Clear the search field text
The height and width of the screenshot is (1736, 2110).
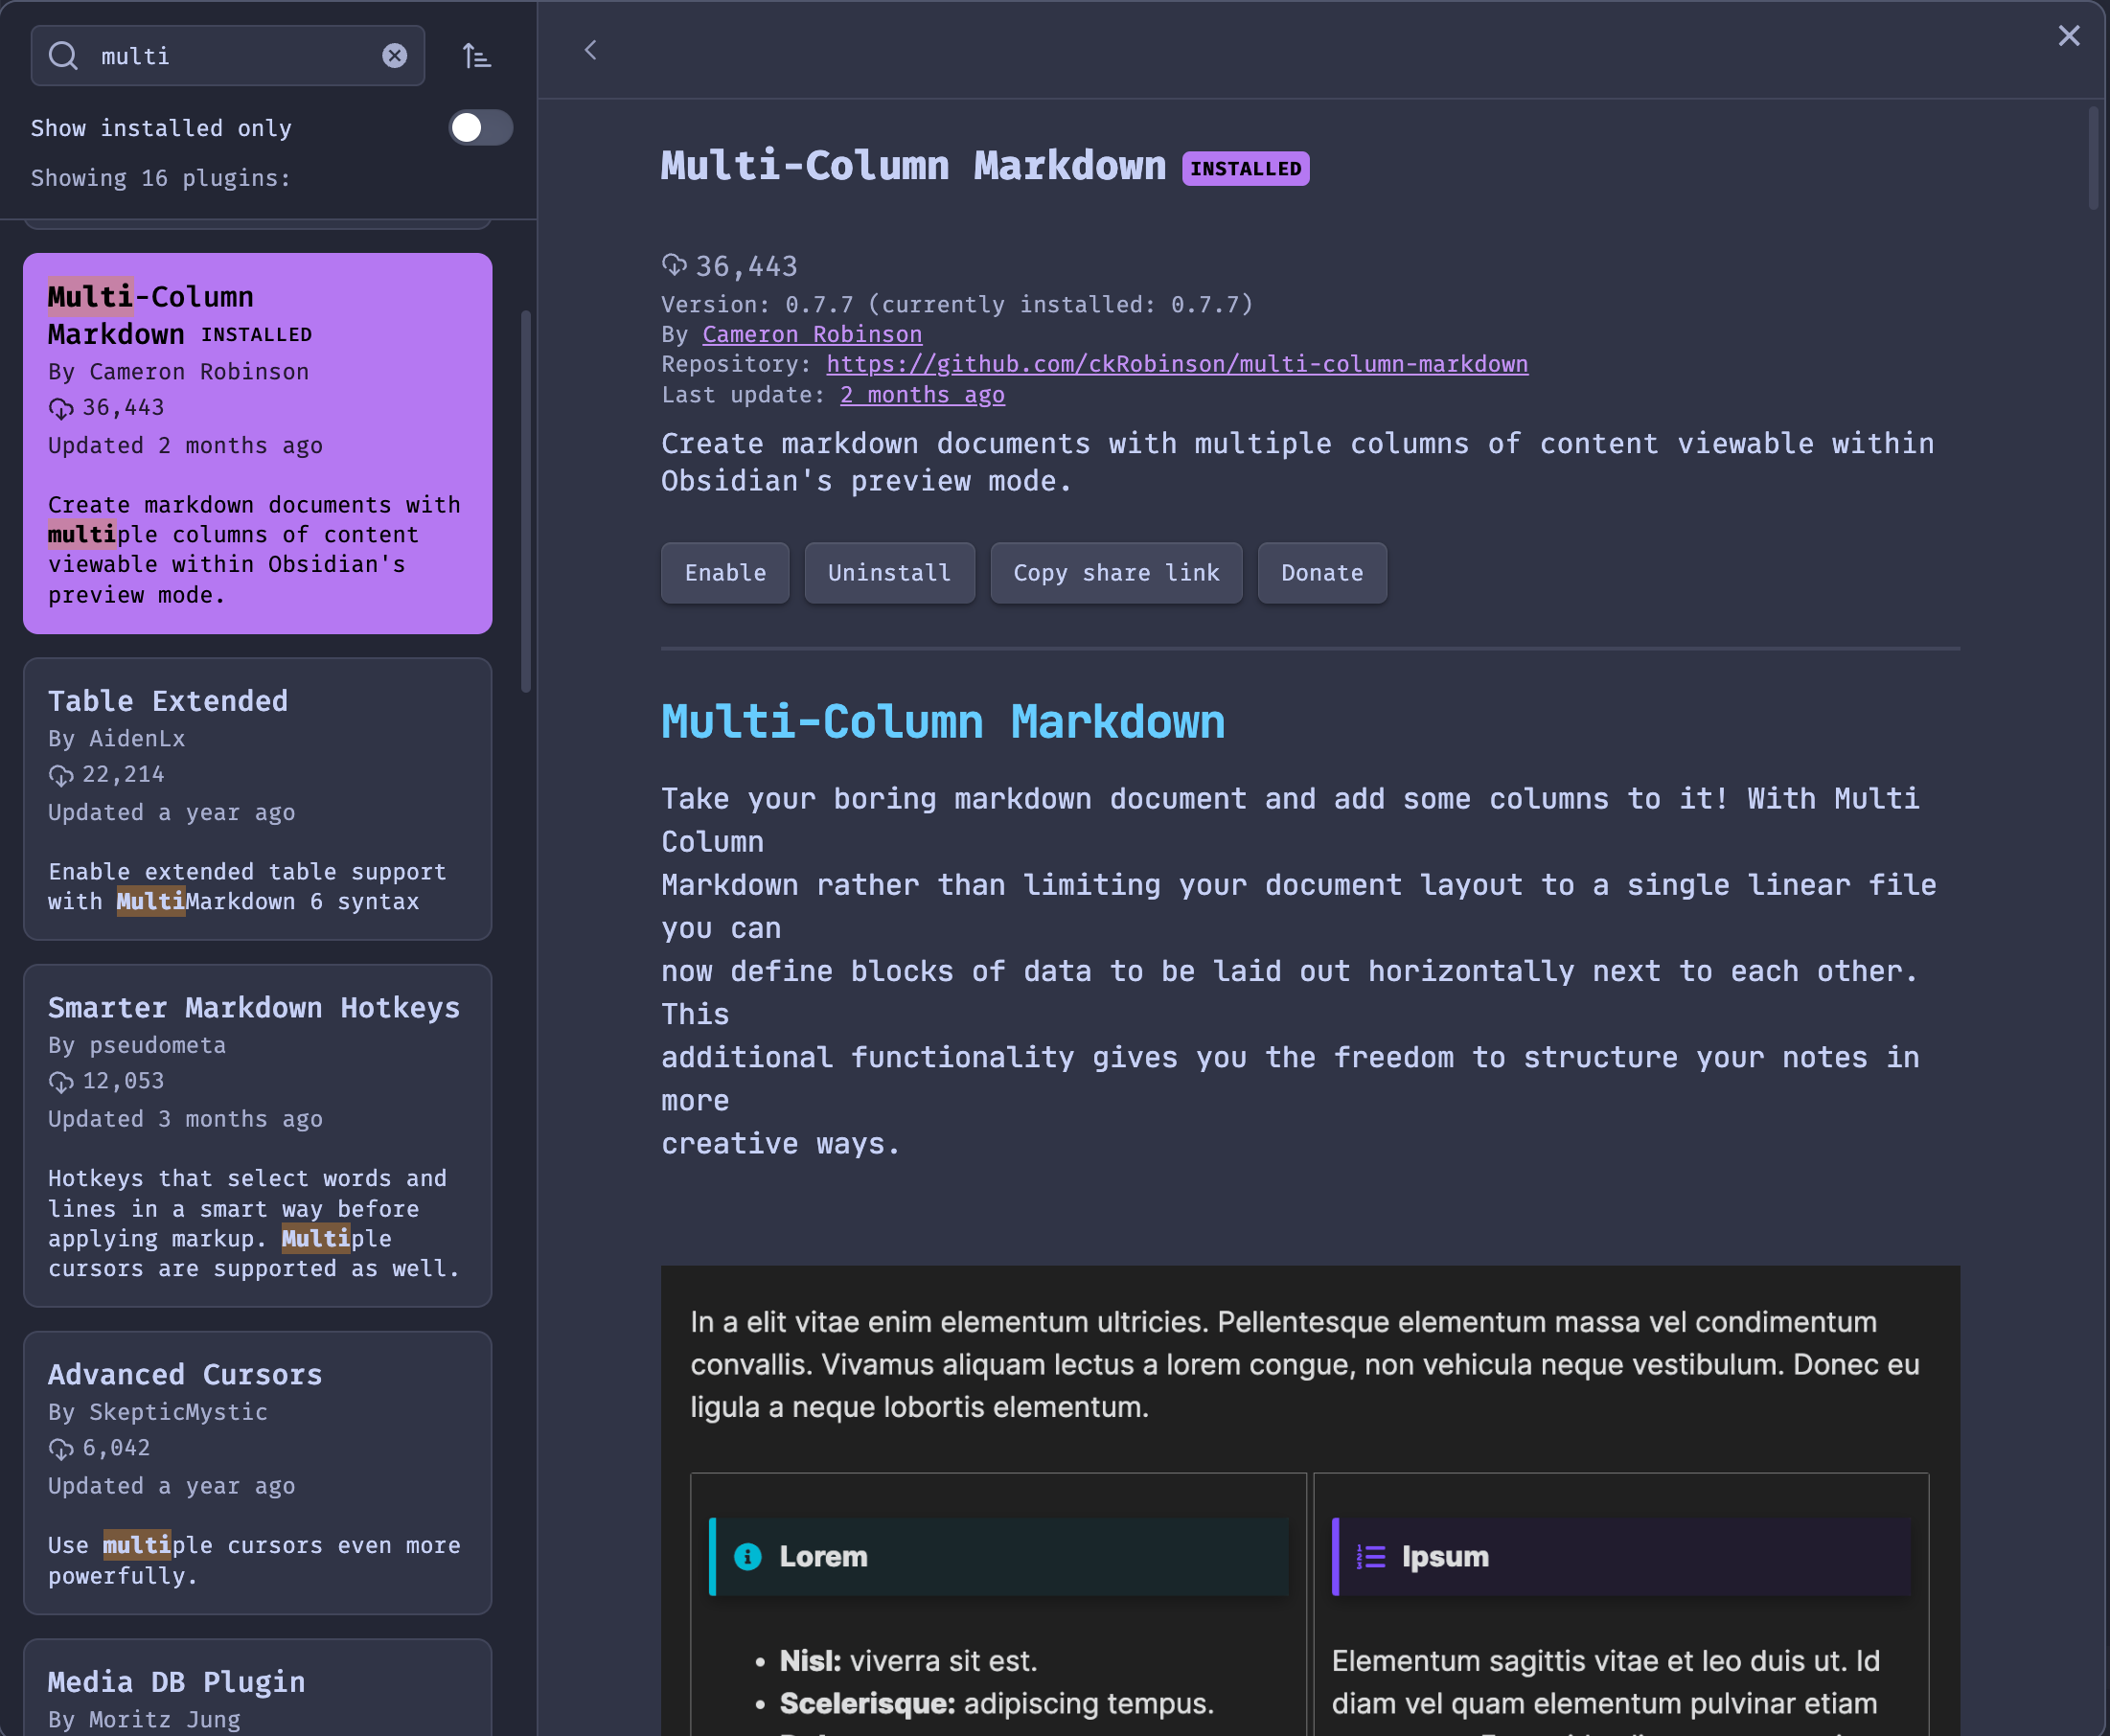click(x=395, y=56)
